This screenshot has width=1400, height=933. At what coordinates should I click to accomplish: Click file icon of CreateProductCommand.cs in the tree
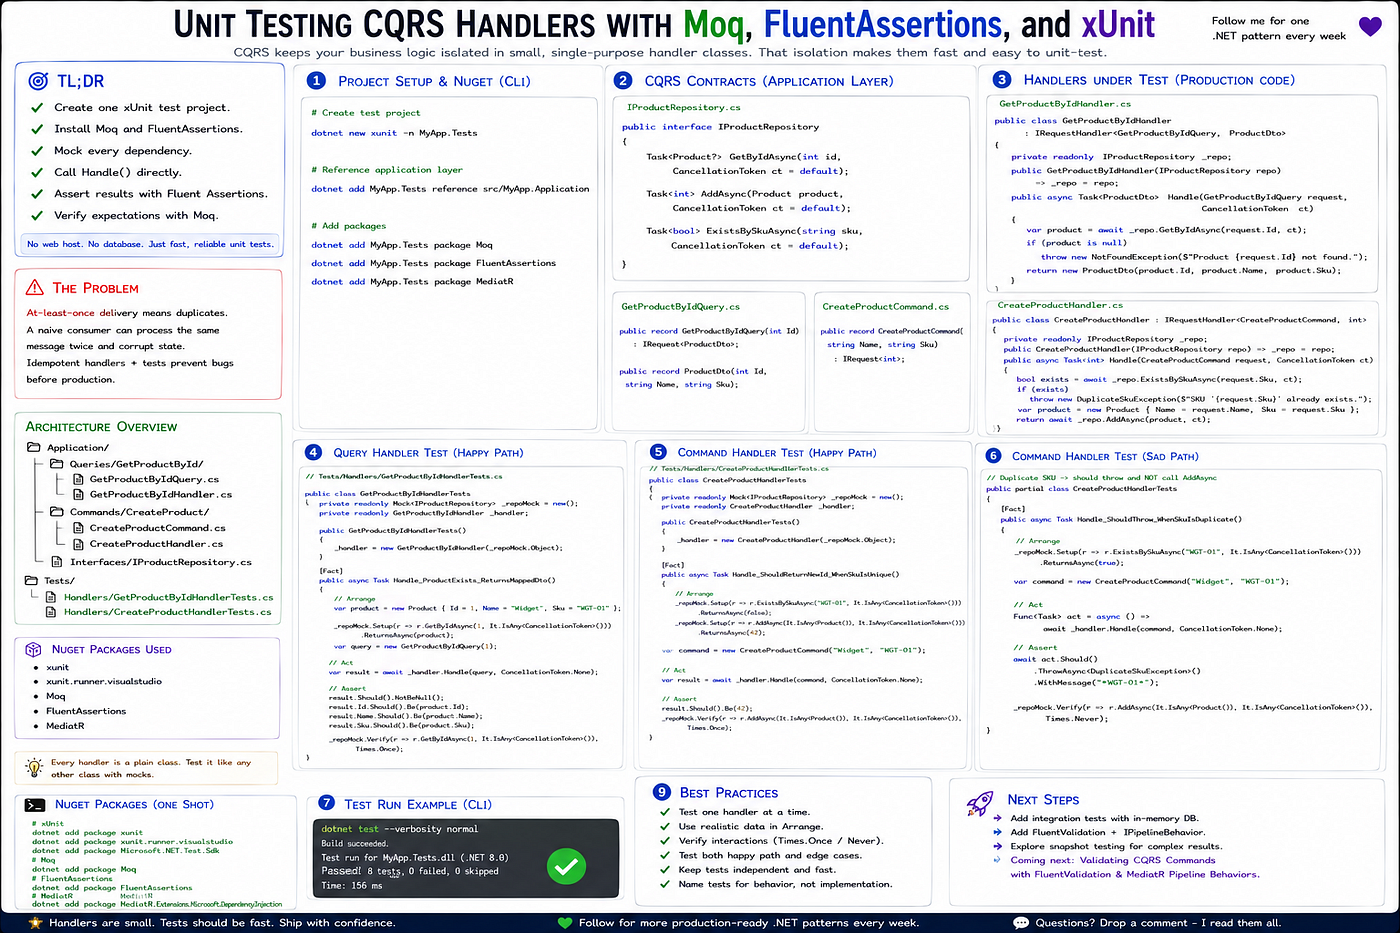click(79, 528)
